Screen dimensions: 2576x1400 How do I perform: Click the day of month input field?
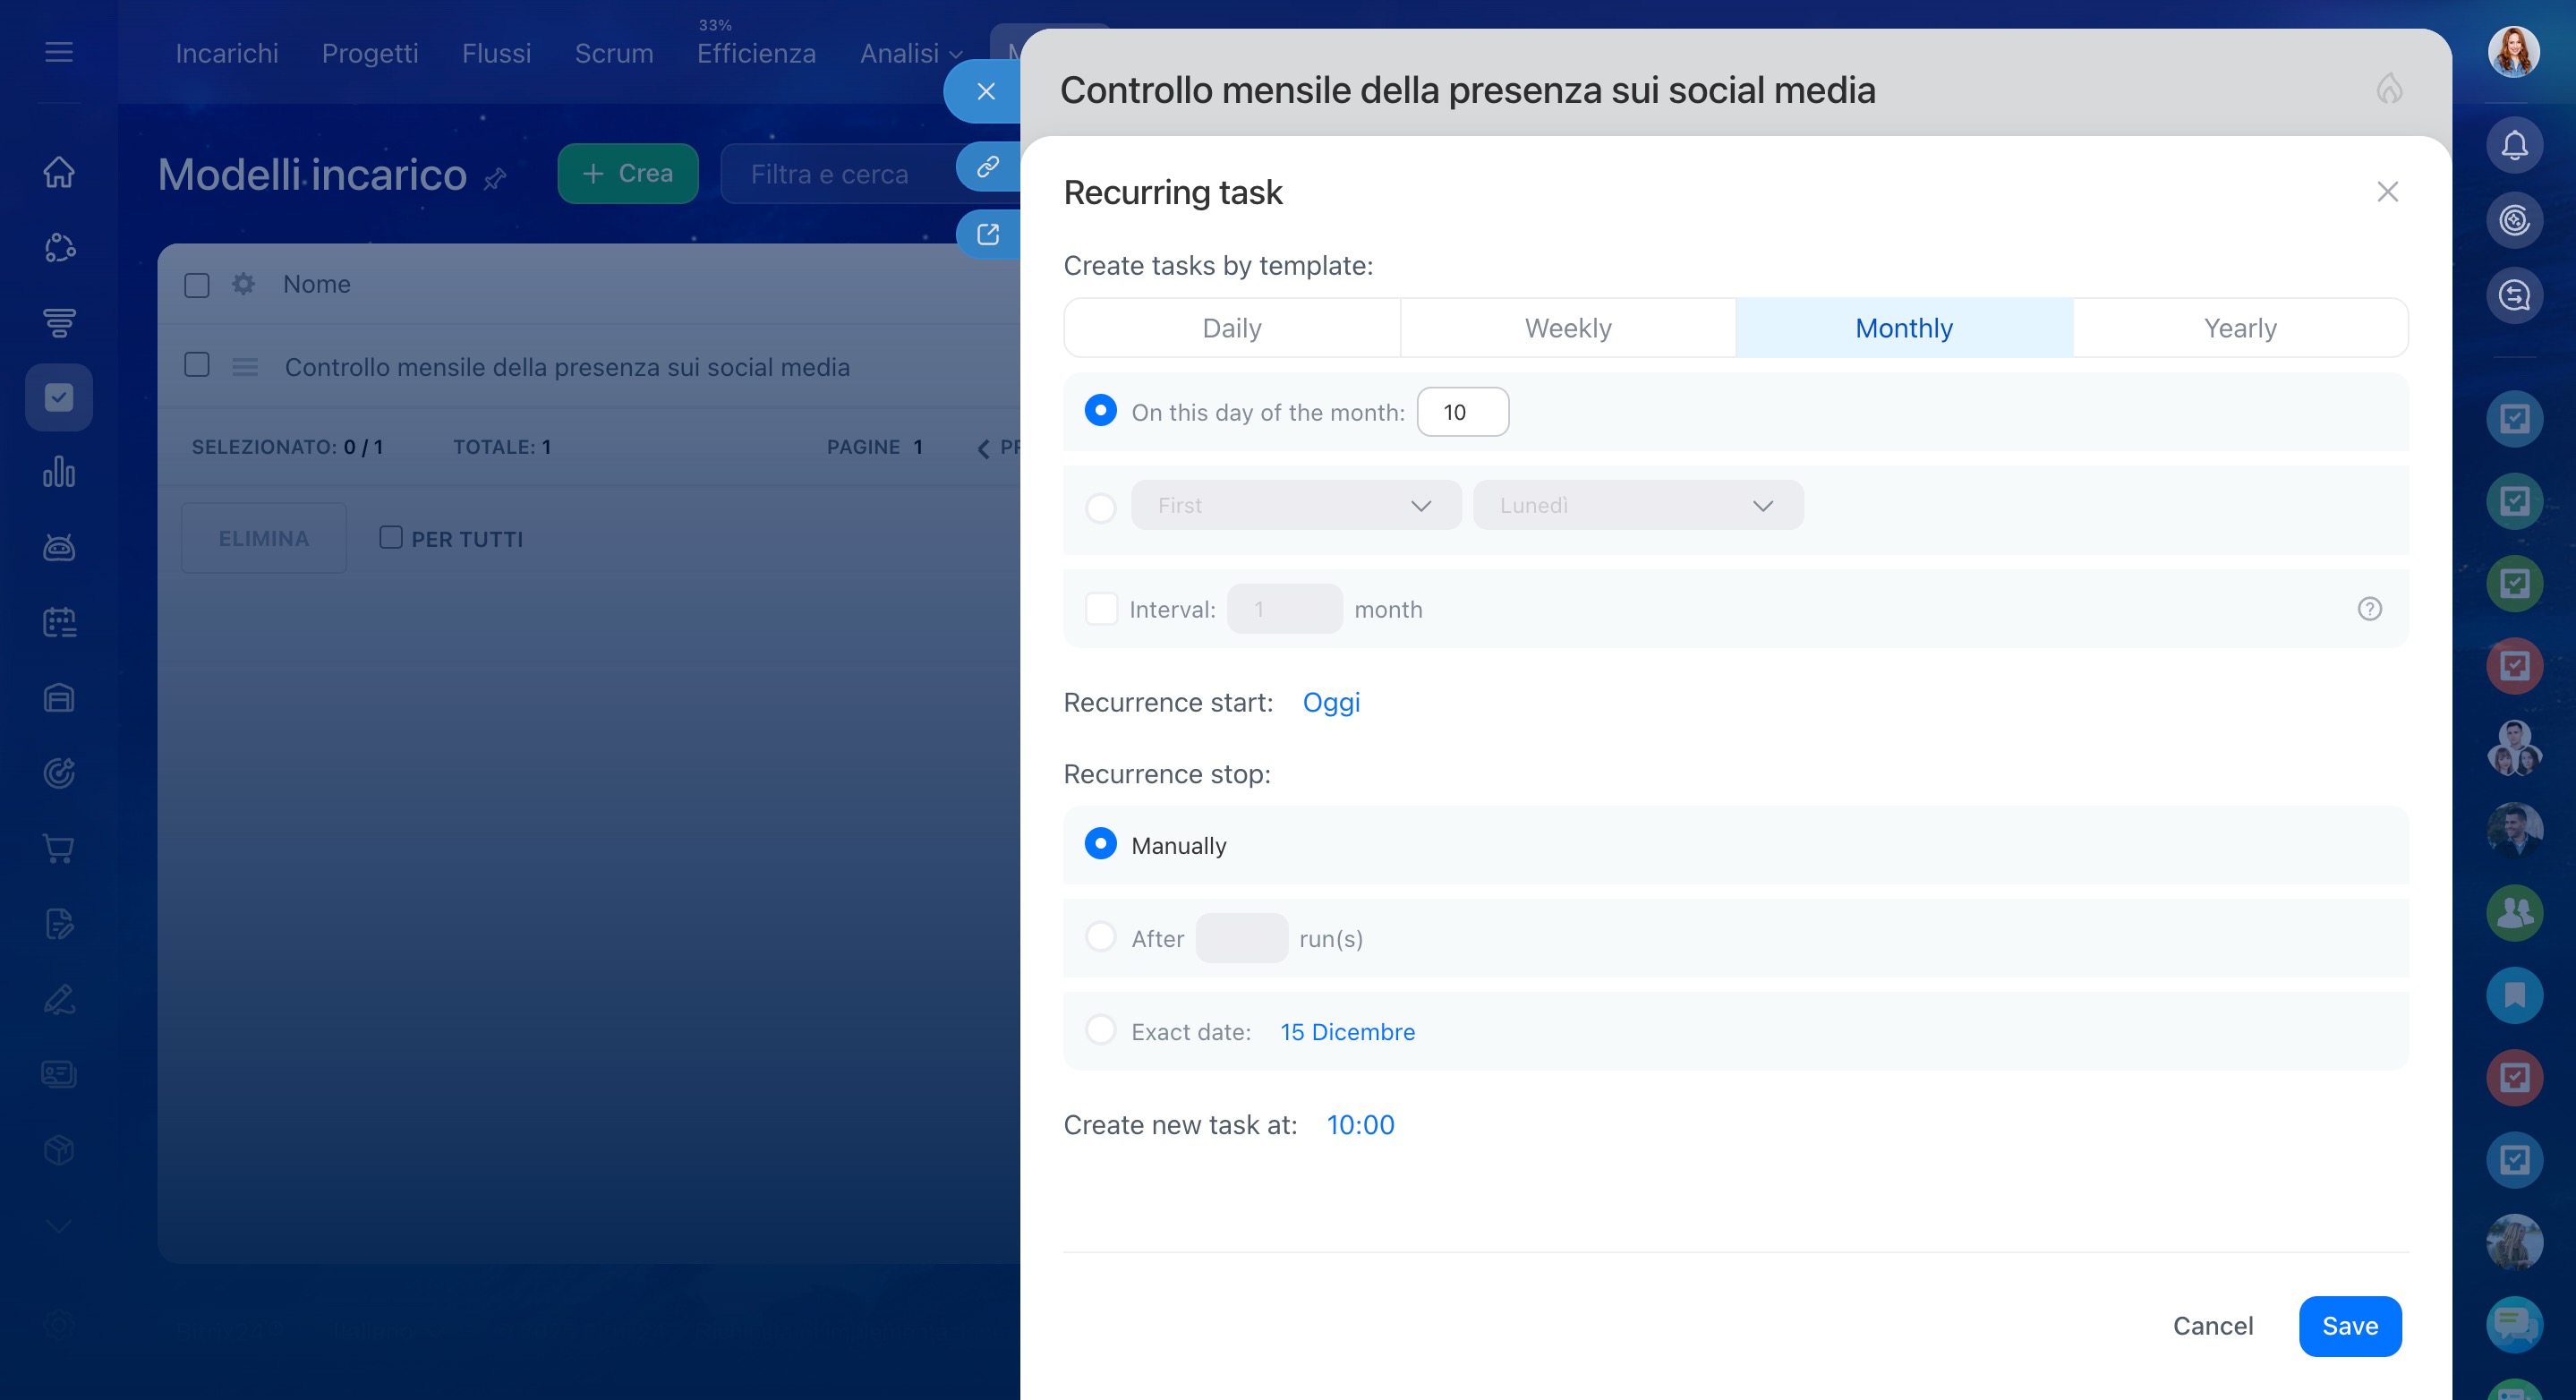pyautogui.click(x=1462, y=412)
